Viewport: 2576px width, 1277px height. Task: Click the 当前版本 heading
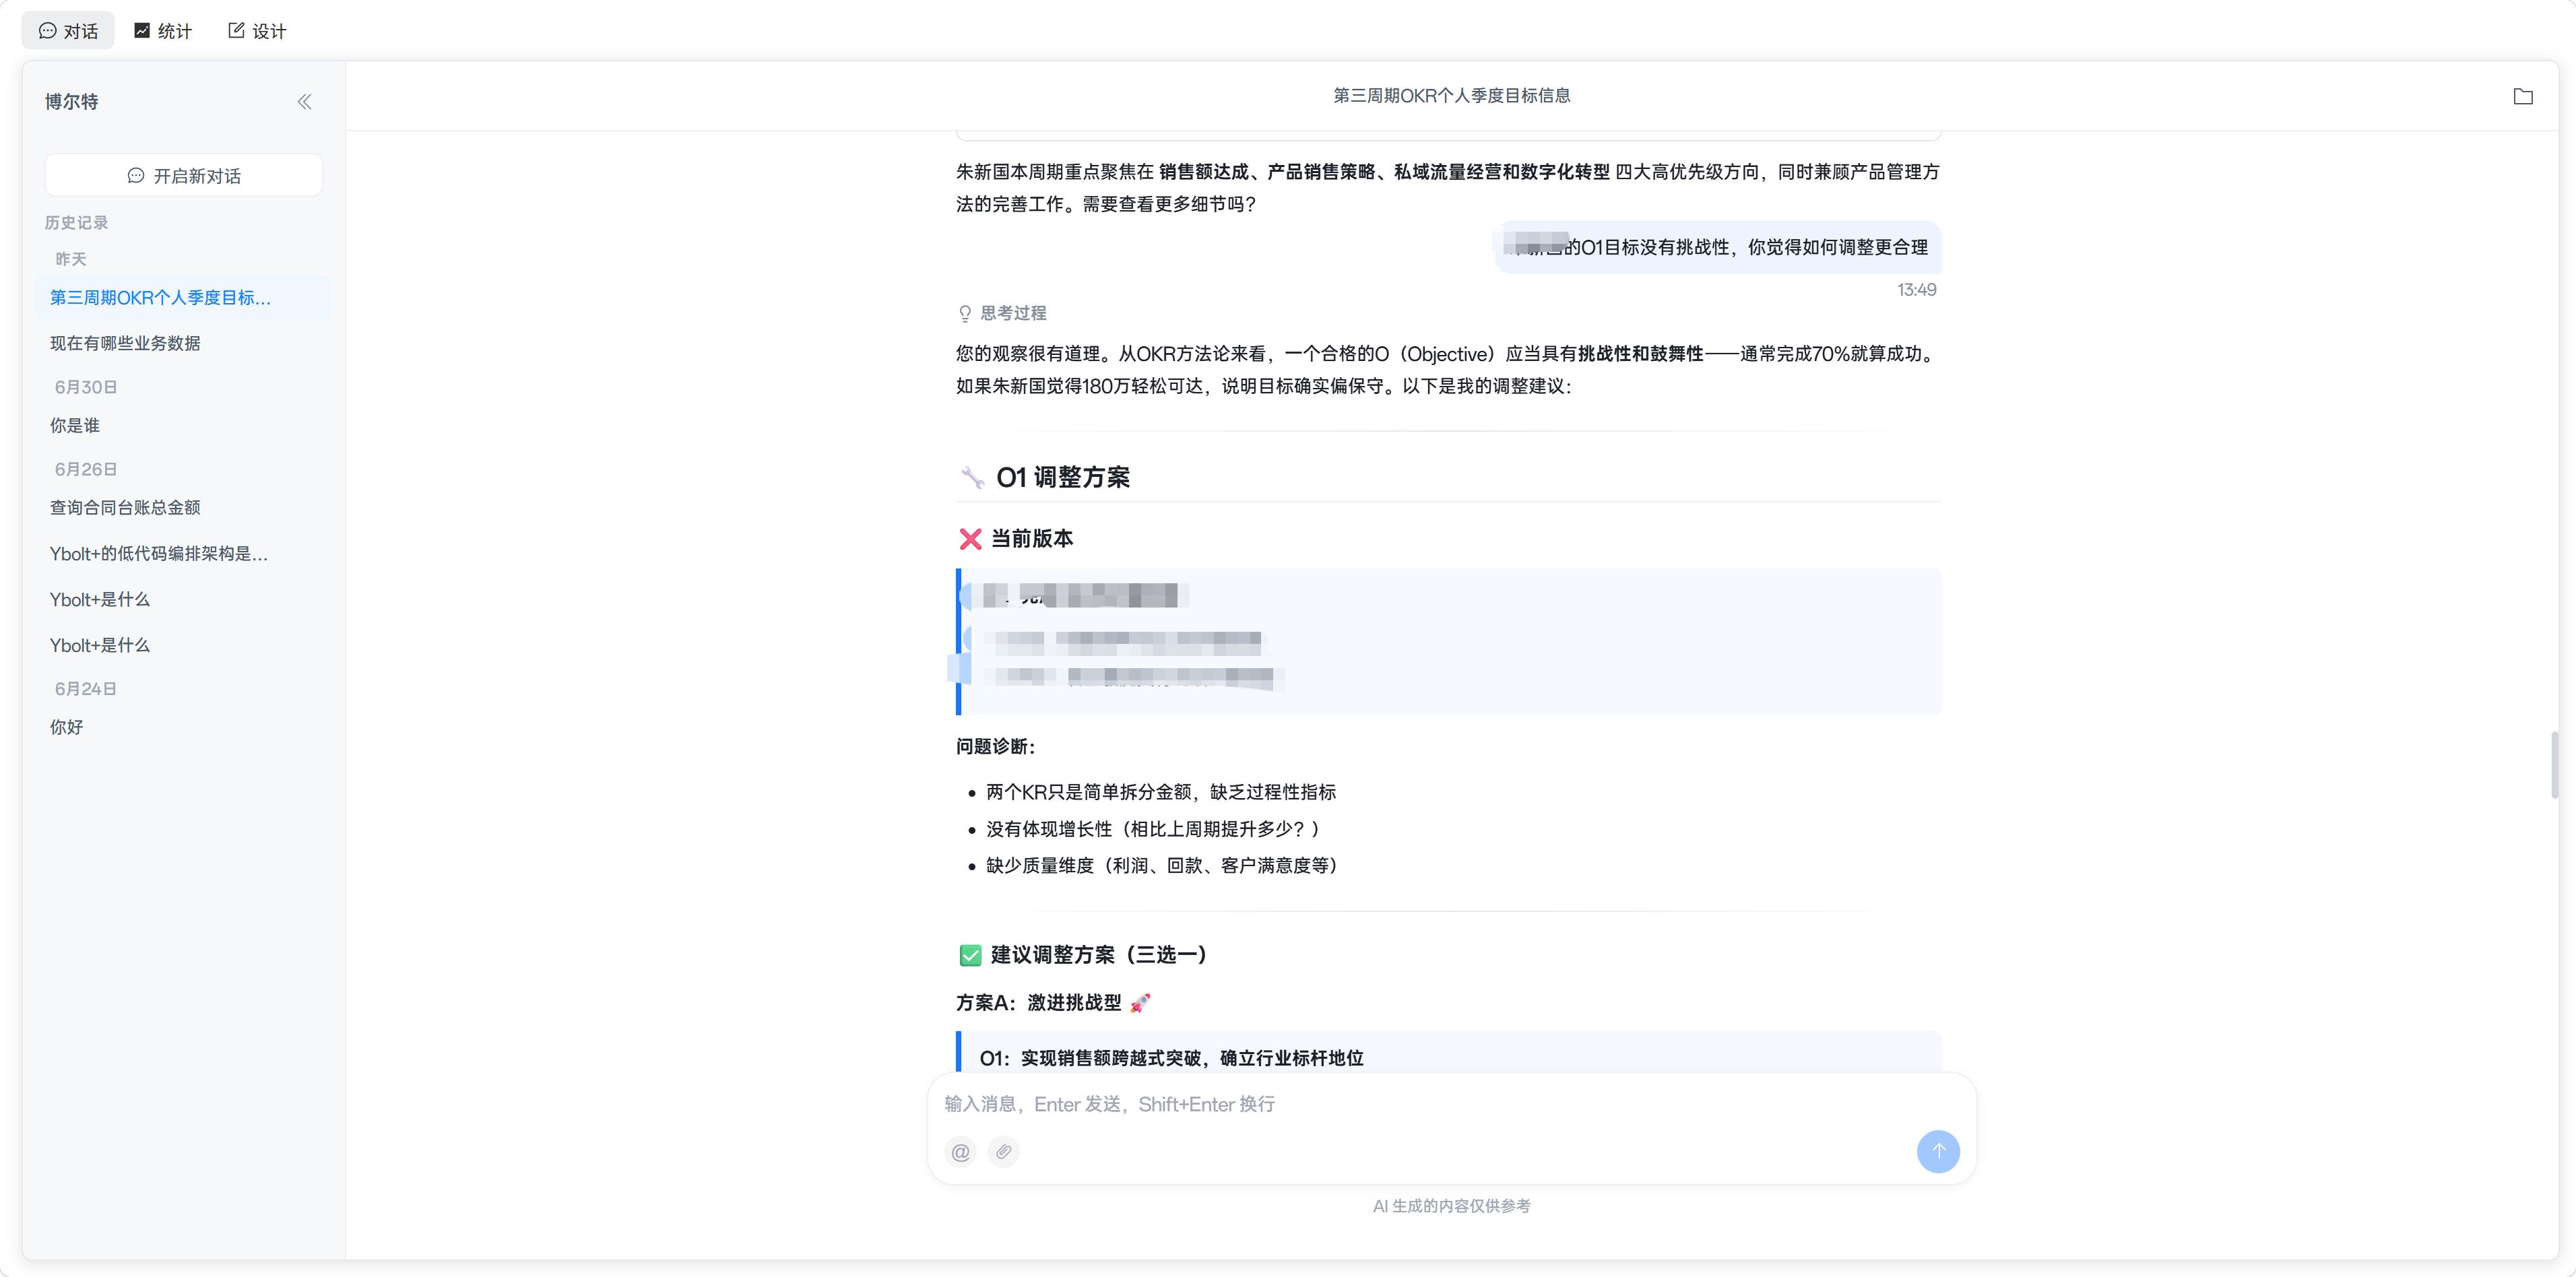(1031, 539)
